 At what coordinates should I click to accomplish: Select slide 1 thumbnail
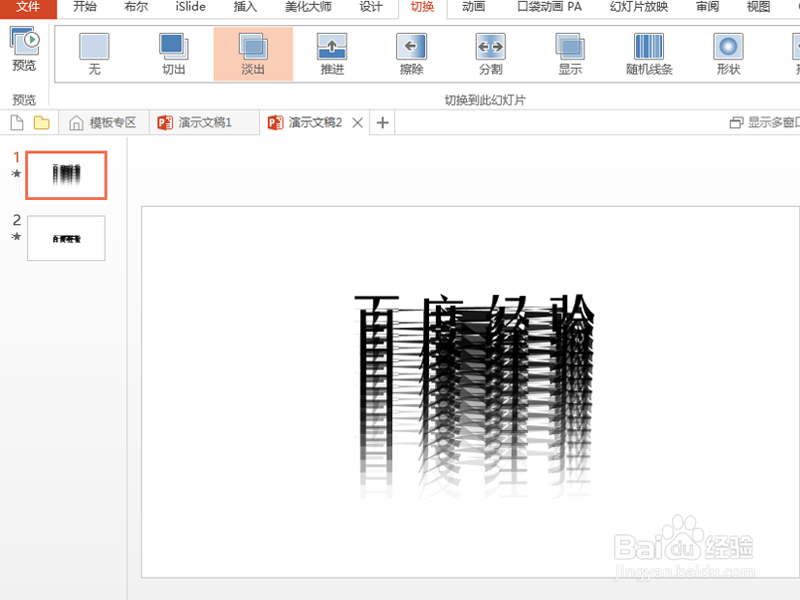point(66,175)
